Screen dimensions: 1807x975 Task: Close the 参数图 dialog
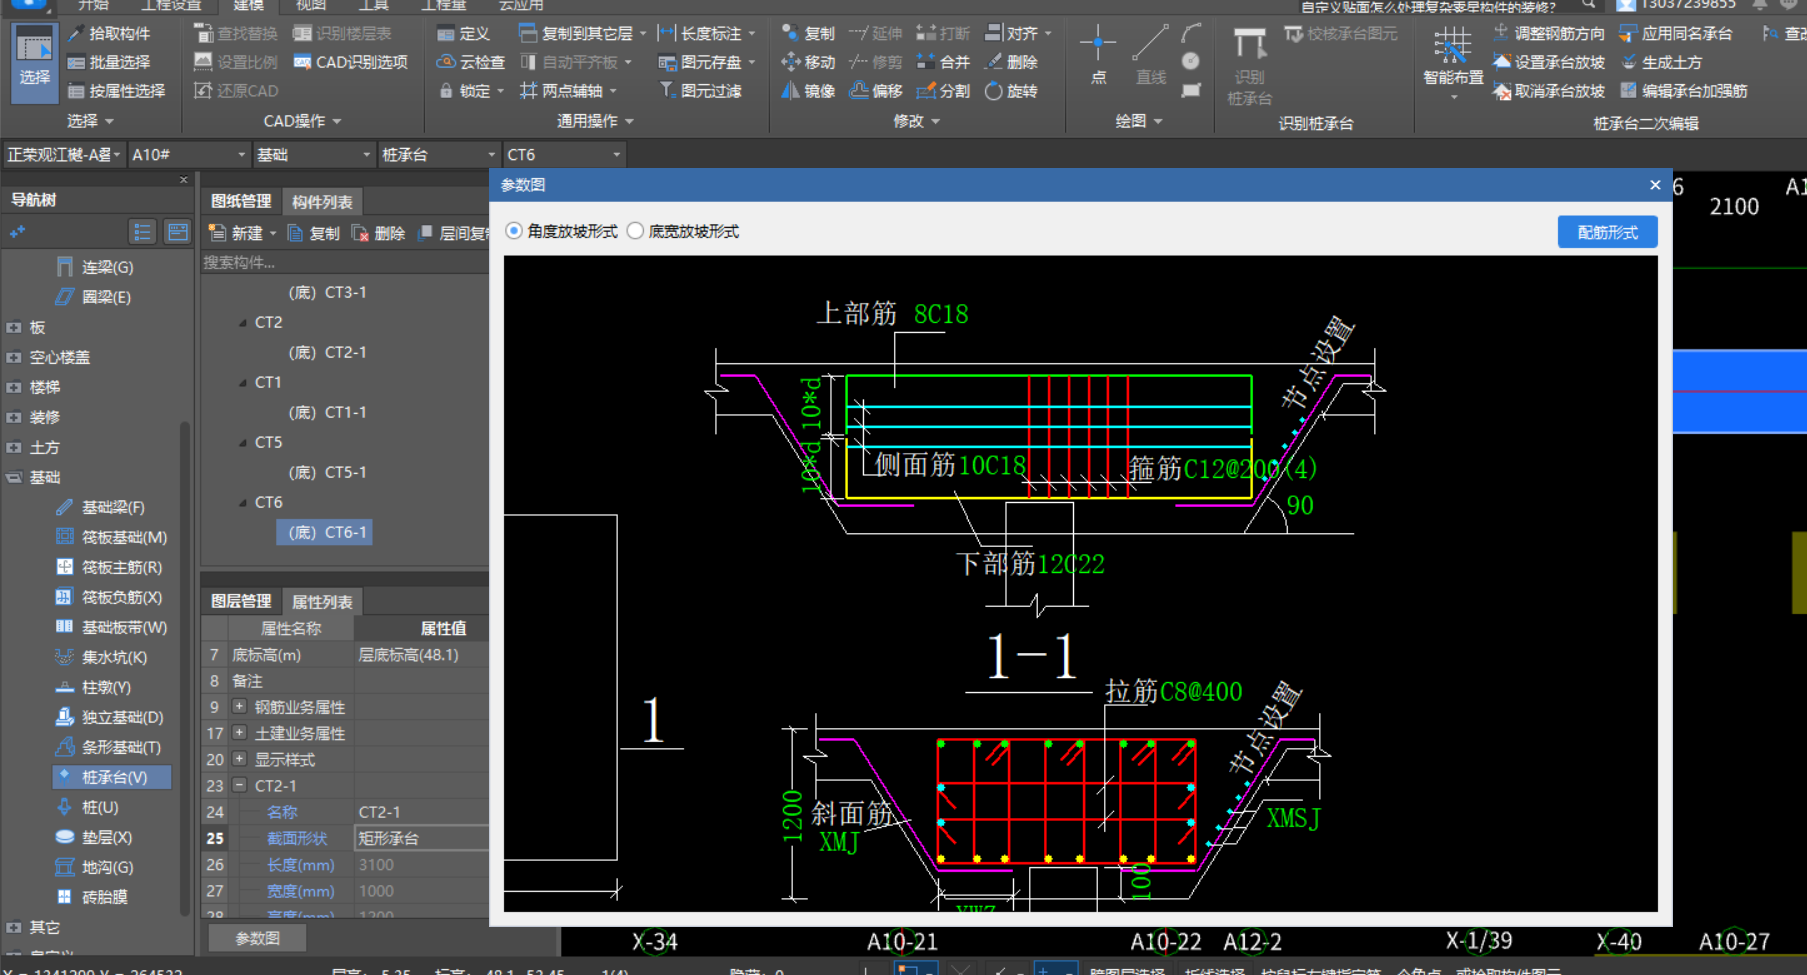(x=1655, y=185)
